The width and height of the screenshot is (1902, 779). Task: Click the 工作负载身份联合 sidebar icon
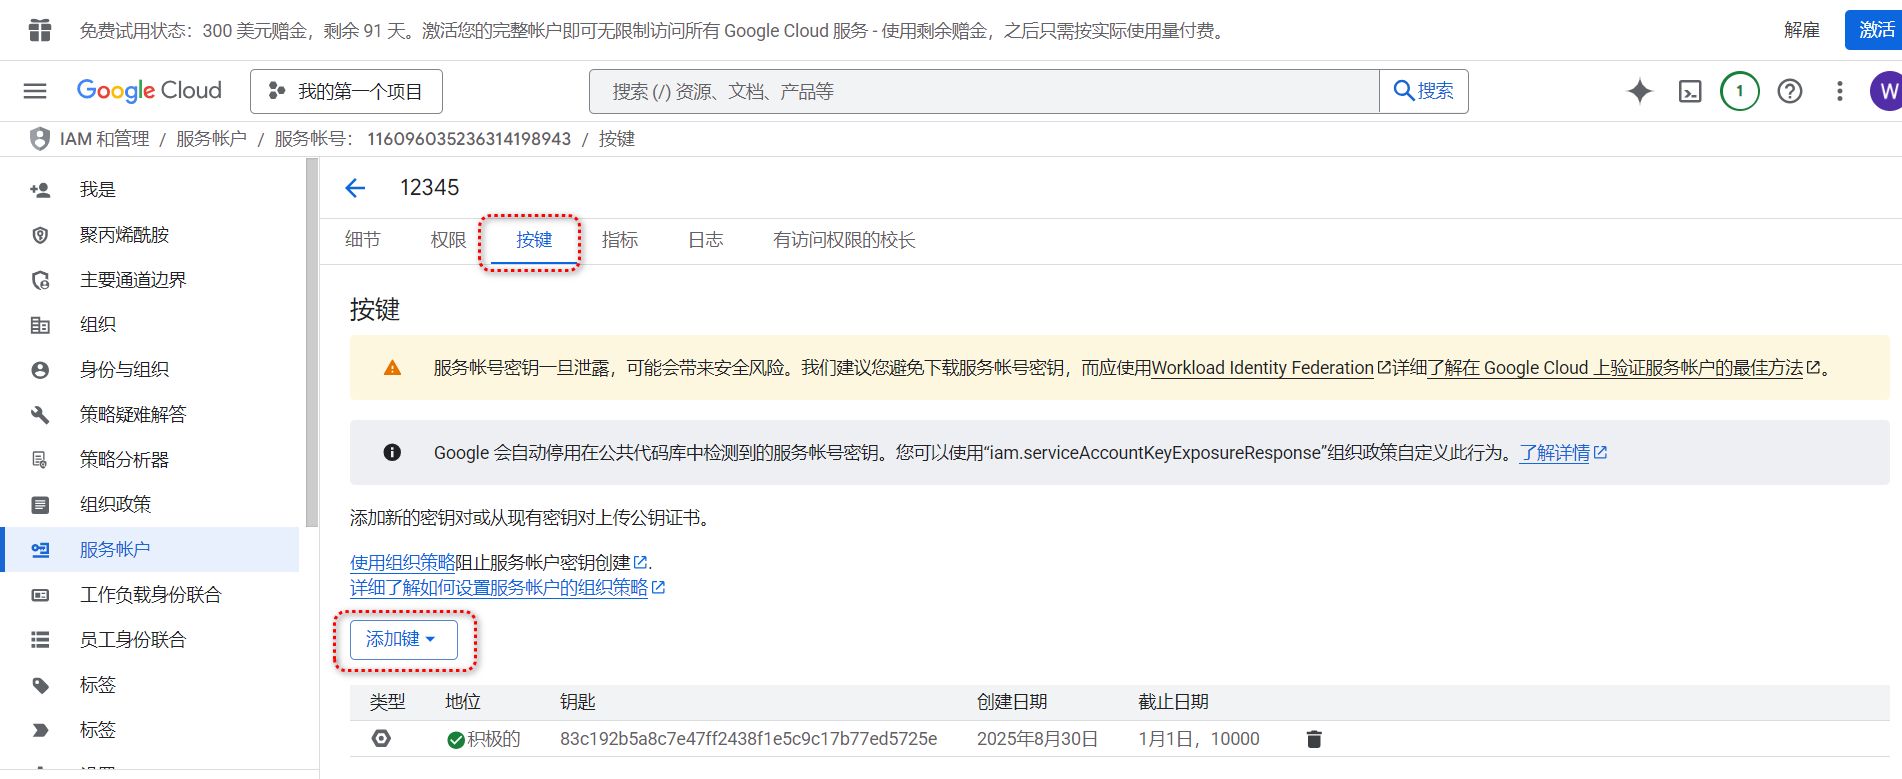(40, 595)
